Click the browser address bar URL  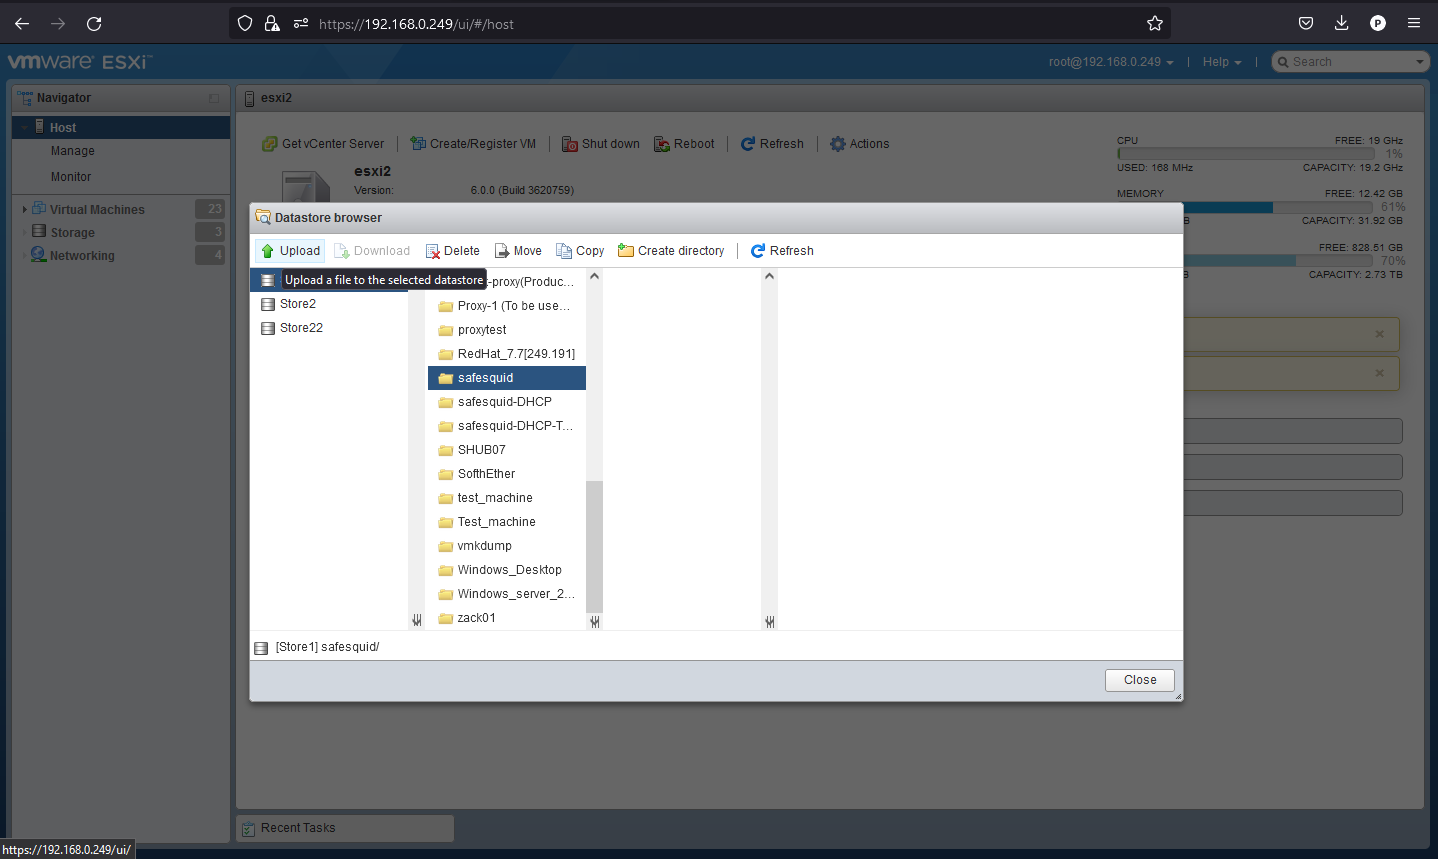click(x=416, y=24)
